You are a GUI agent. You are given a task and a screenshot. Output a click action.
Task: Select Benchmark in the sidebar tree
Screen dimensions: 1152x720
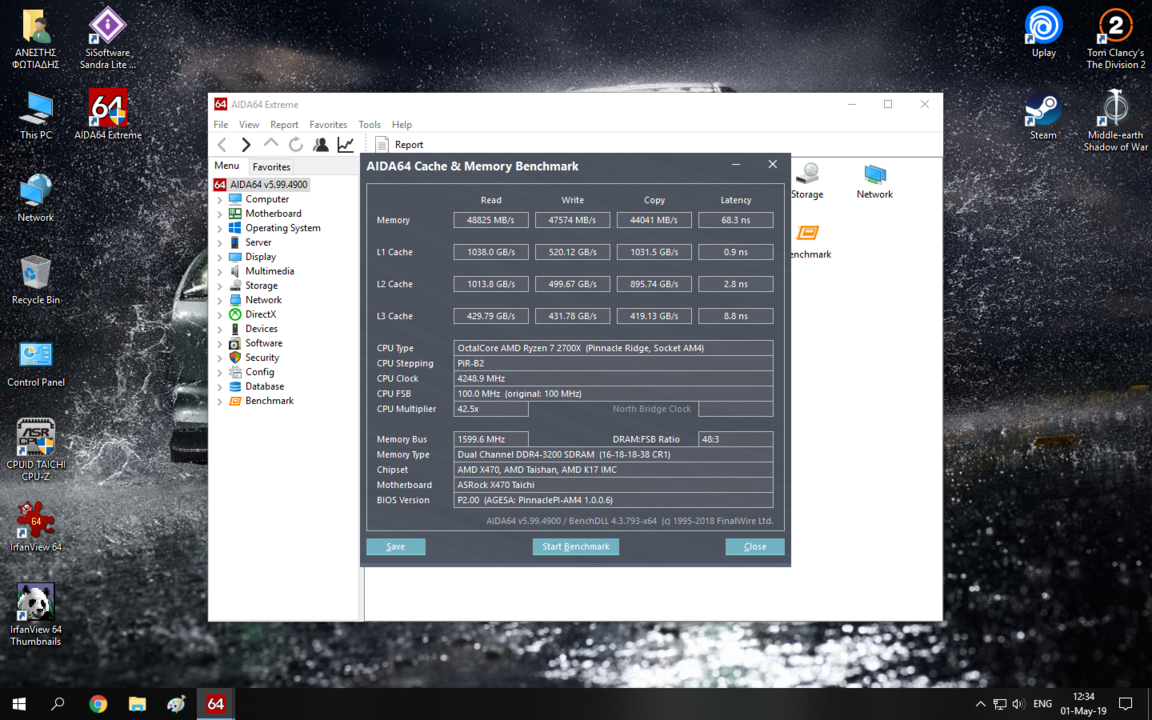(261, 400)
